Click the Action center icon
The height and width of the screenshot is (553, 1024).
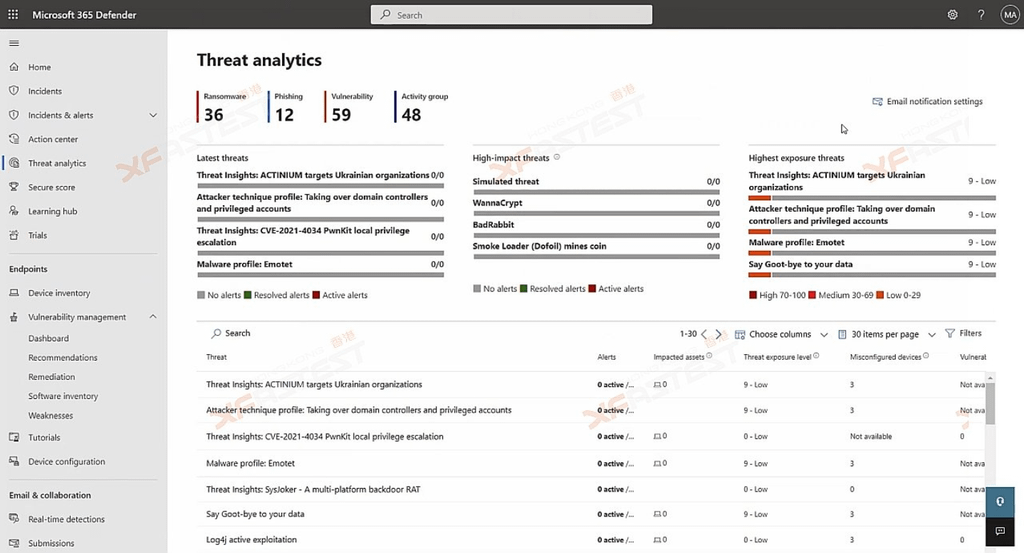coord(14,138)
